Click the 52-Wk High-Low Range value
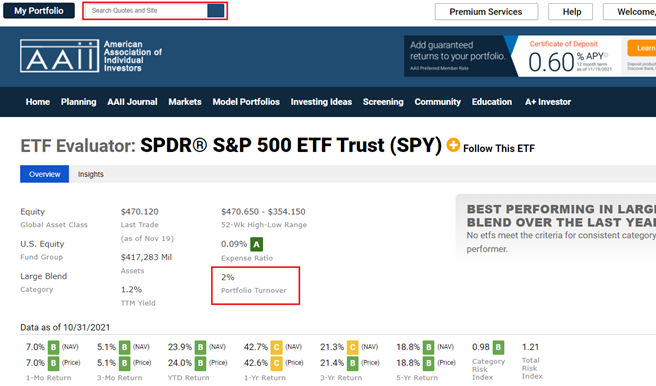656x386 pixels. [263, 212]
